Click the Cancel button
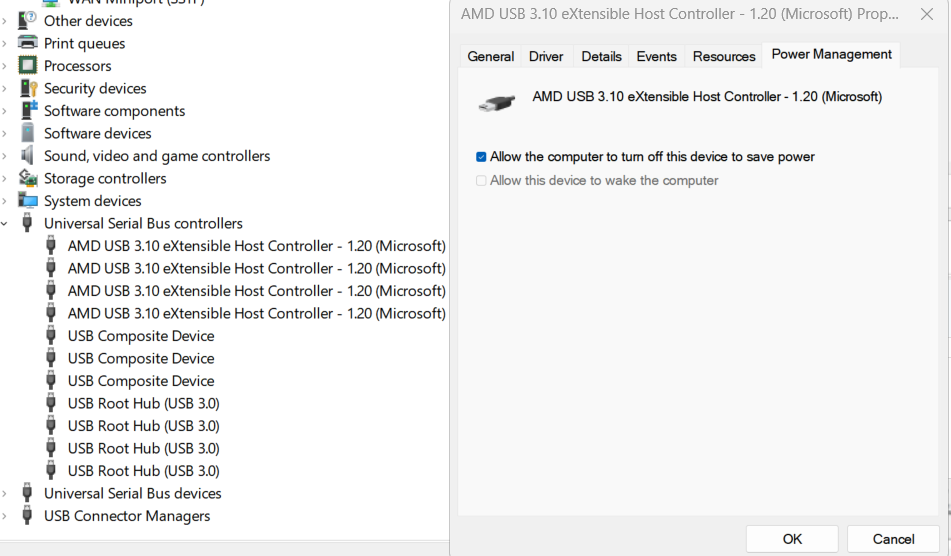 click(893, 539)
